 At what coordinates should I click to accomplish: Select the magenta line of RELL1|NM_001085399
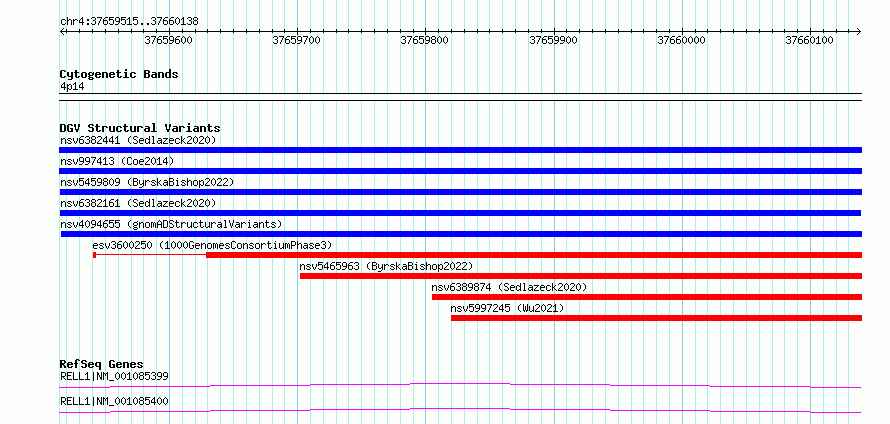point(460,385)
